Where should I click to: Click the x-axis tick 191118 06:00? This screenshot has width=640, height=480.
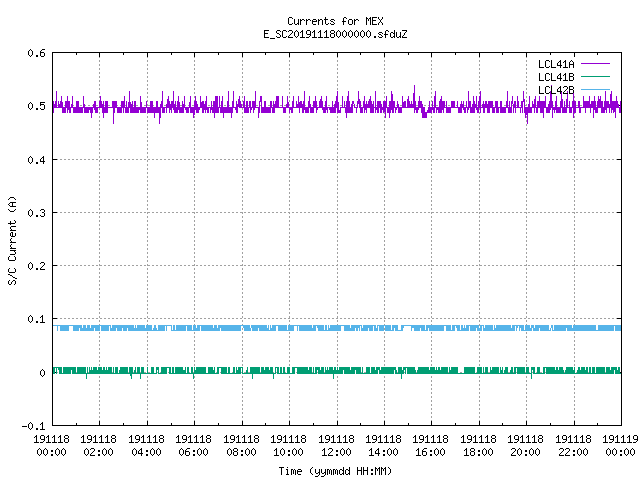pyautogui.click(x=193, y=446)
